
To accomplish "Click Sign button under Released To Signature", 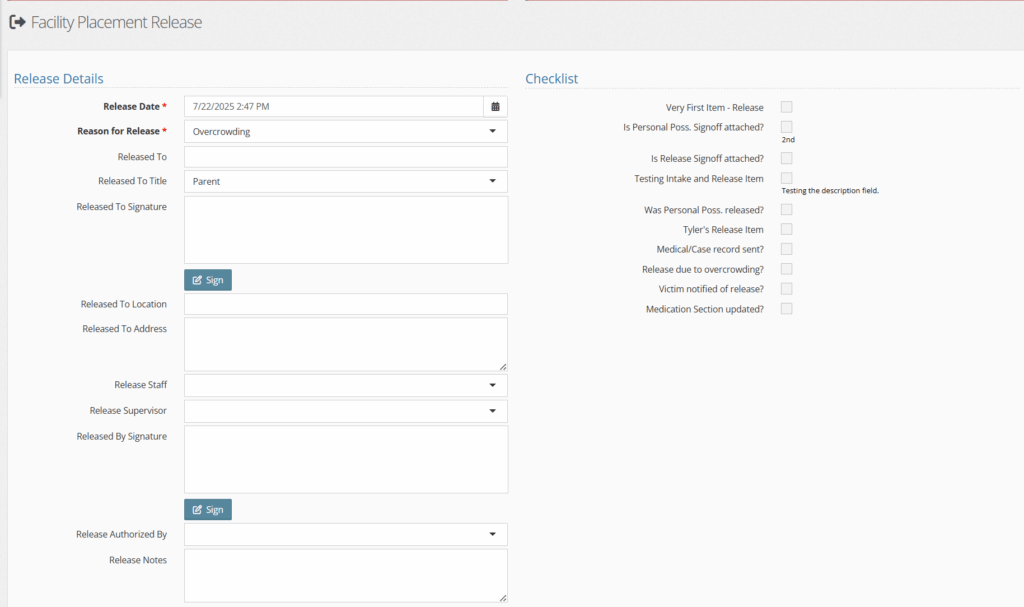I will 208,280.
